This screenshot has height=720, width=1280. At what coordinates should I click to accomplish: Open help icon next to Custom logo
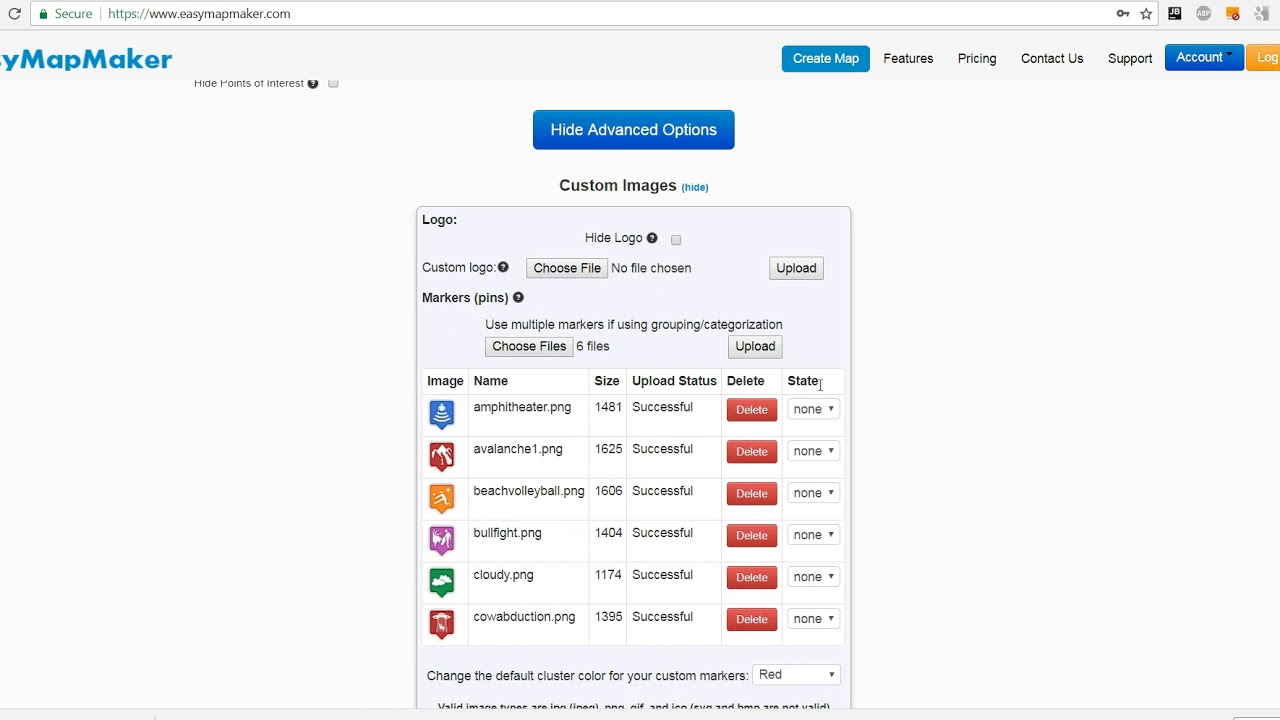(x=503, y=267)
